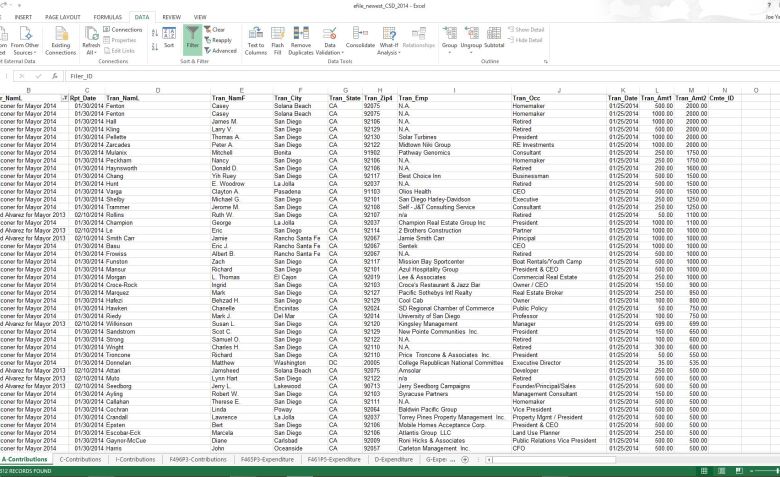Image resolution: width=780 pixels, height=477 pixels.
Task: Switch to I-Contributions sheet
Action: coord(135,460)
